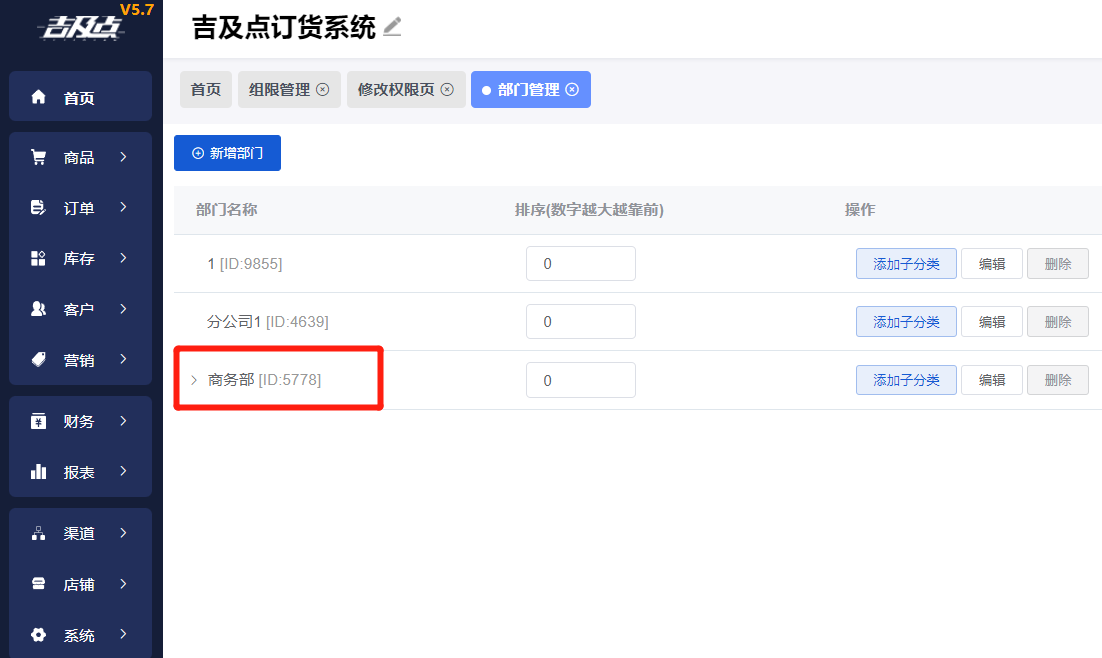Click 添加子分类 for 分公司1
Viewport: 1102px width, 658px height.
[x=906, y=322]
